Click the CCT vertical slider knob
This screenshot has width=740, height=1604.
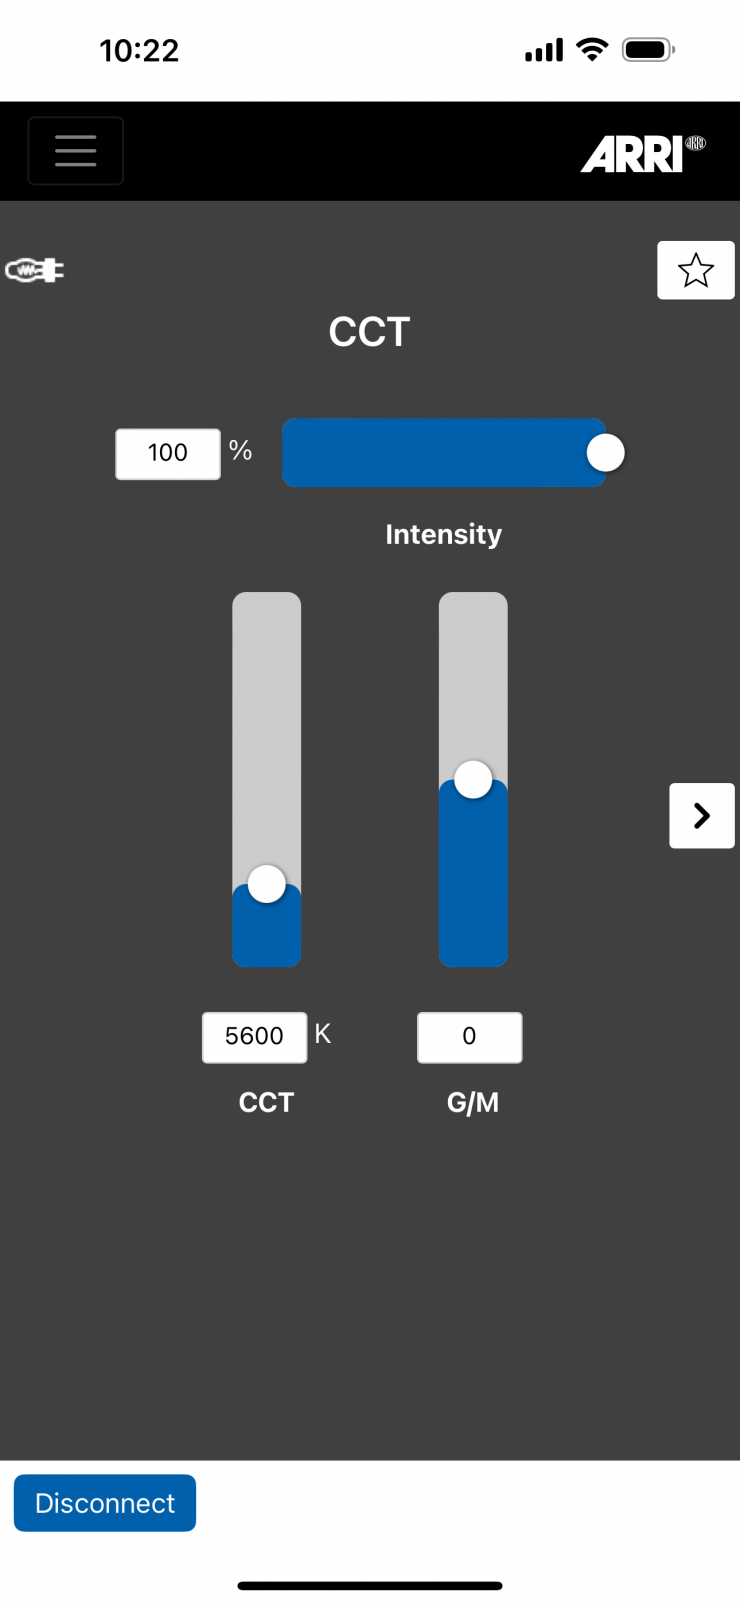click(267, 884)
